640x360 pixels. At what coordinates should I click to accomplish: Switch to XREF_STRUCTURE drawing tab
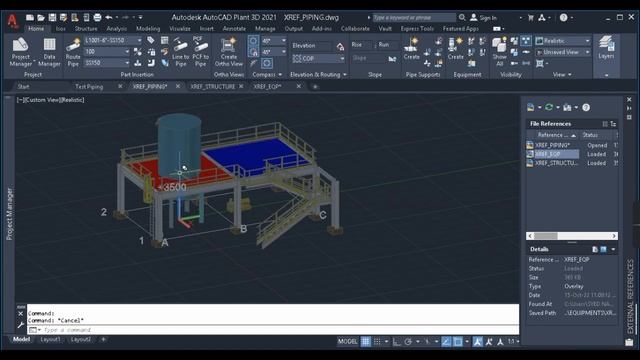pos(212,87)
